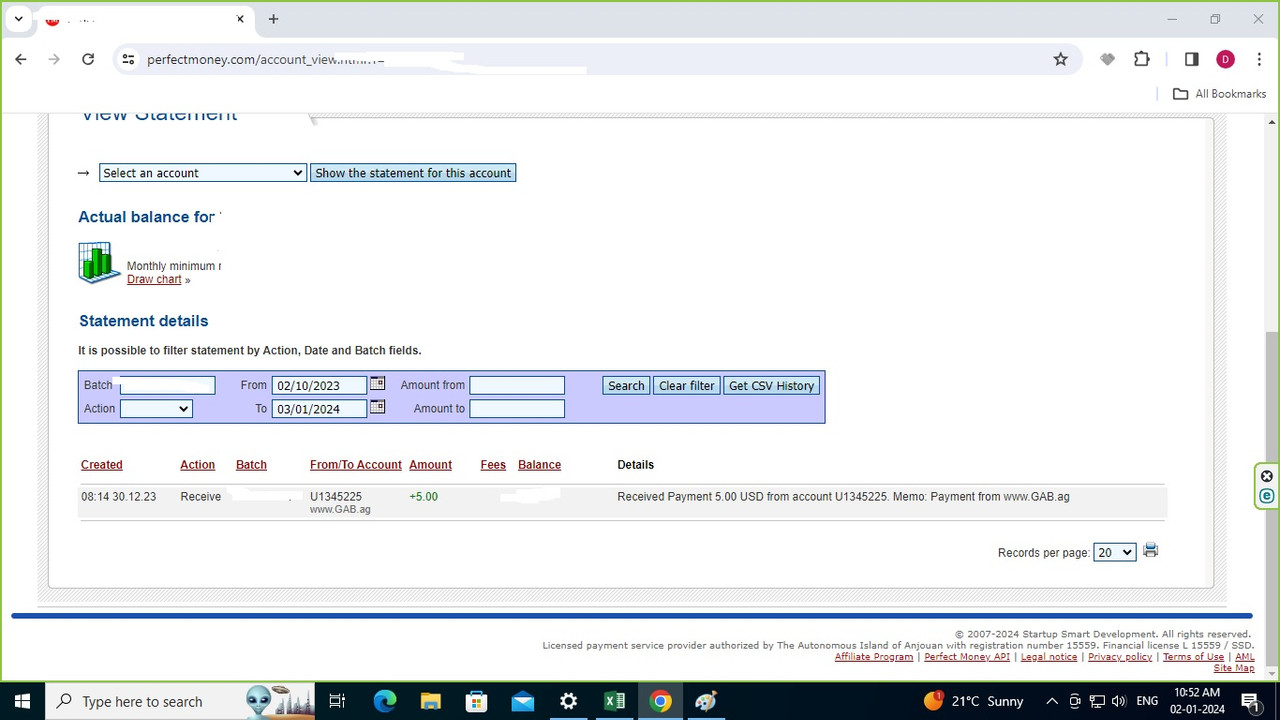
Task: Open calendar picker for From date
Action: tap(378, 384)
